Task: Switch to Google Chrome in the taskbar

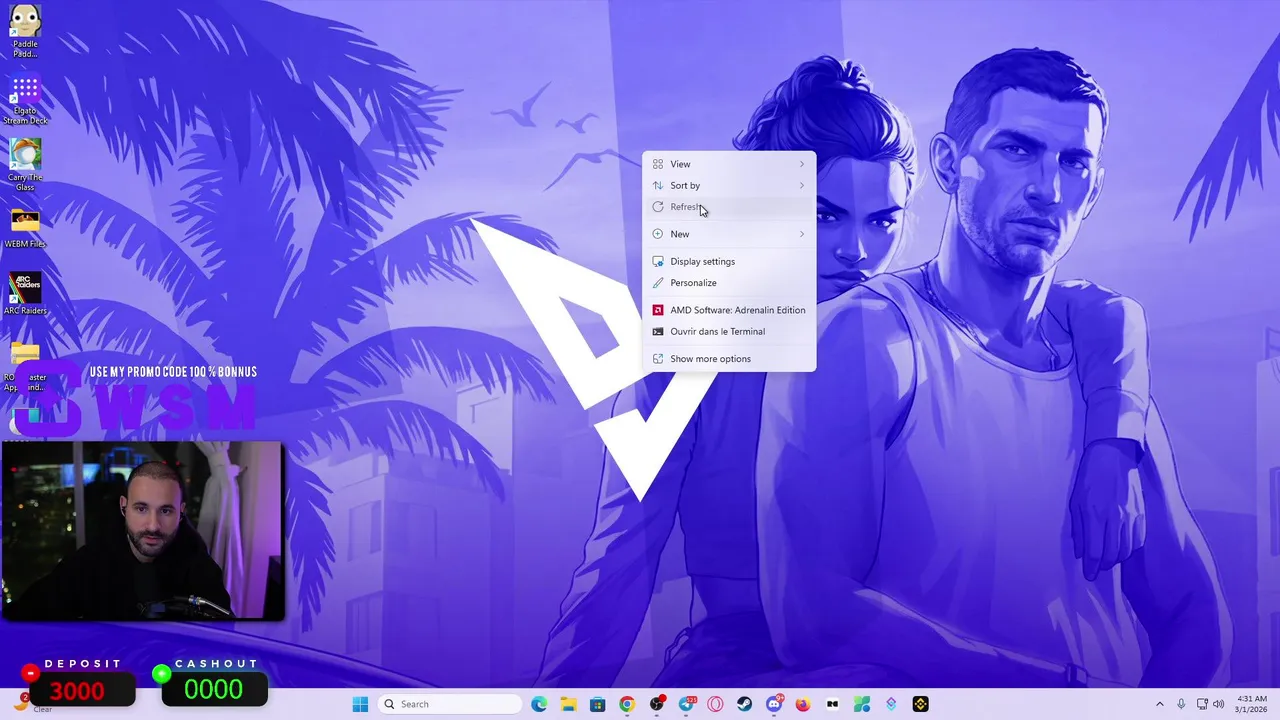Action: point(626,704)
